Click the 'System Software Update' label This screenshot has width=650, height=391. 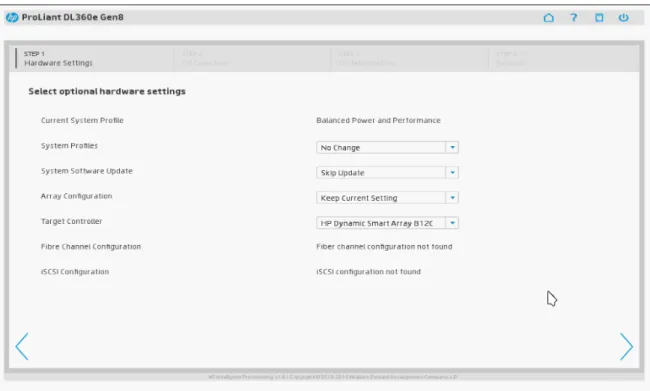[87, 171]
